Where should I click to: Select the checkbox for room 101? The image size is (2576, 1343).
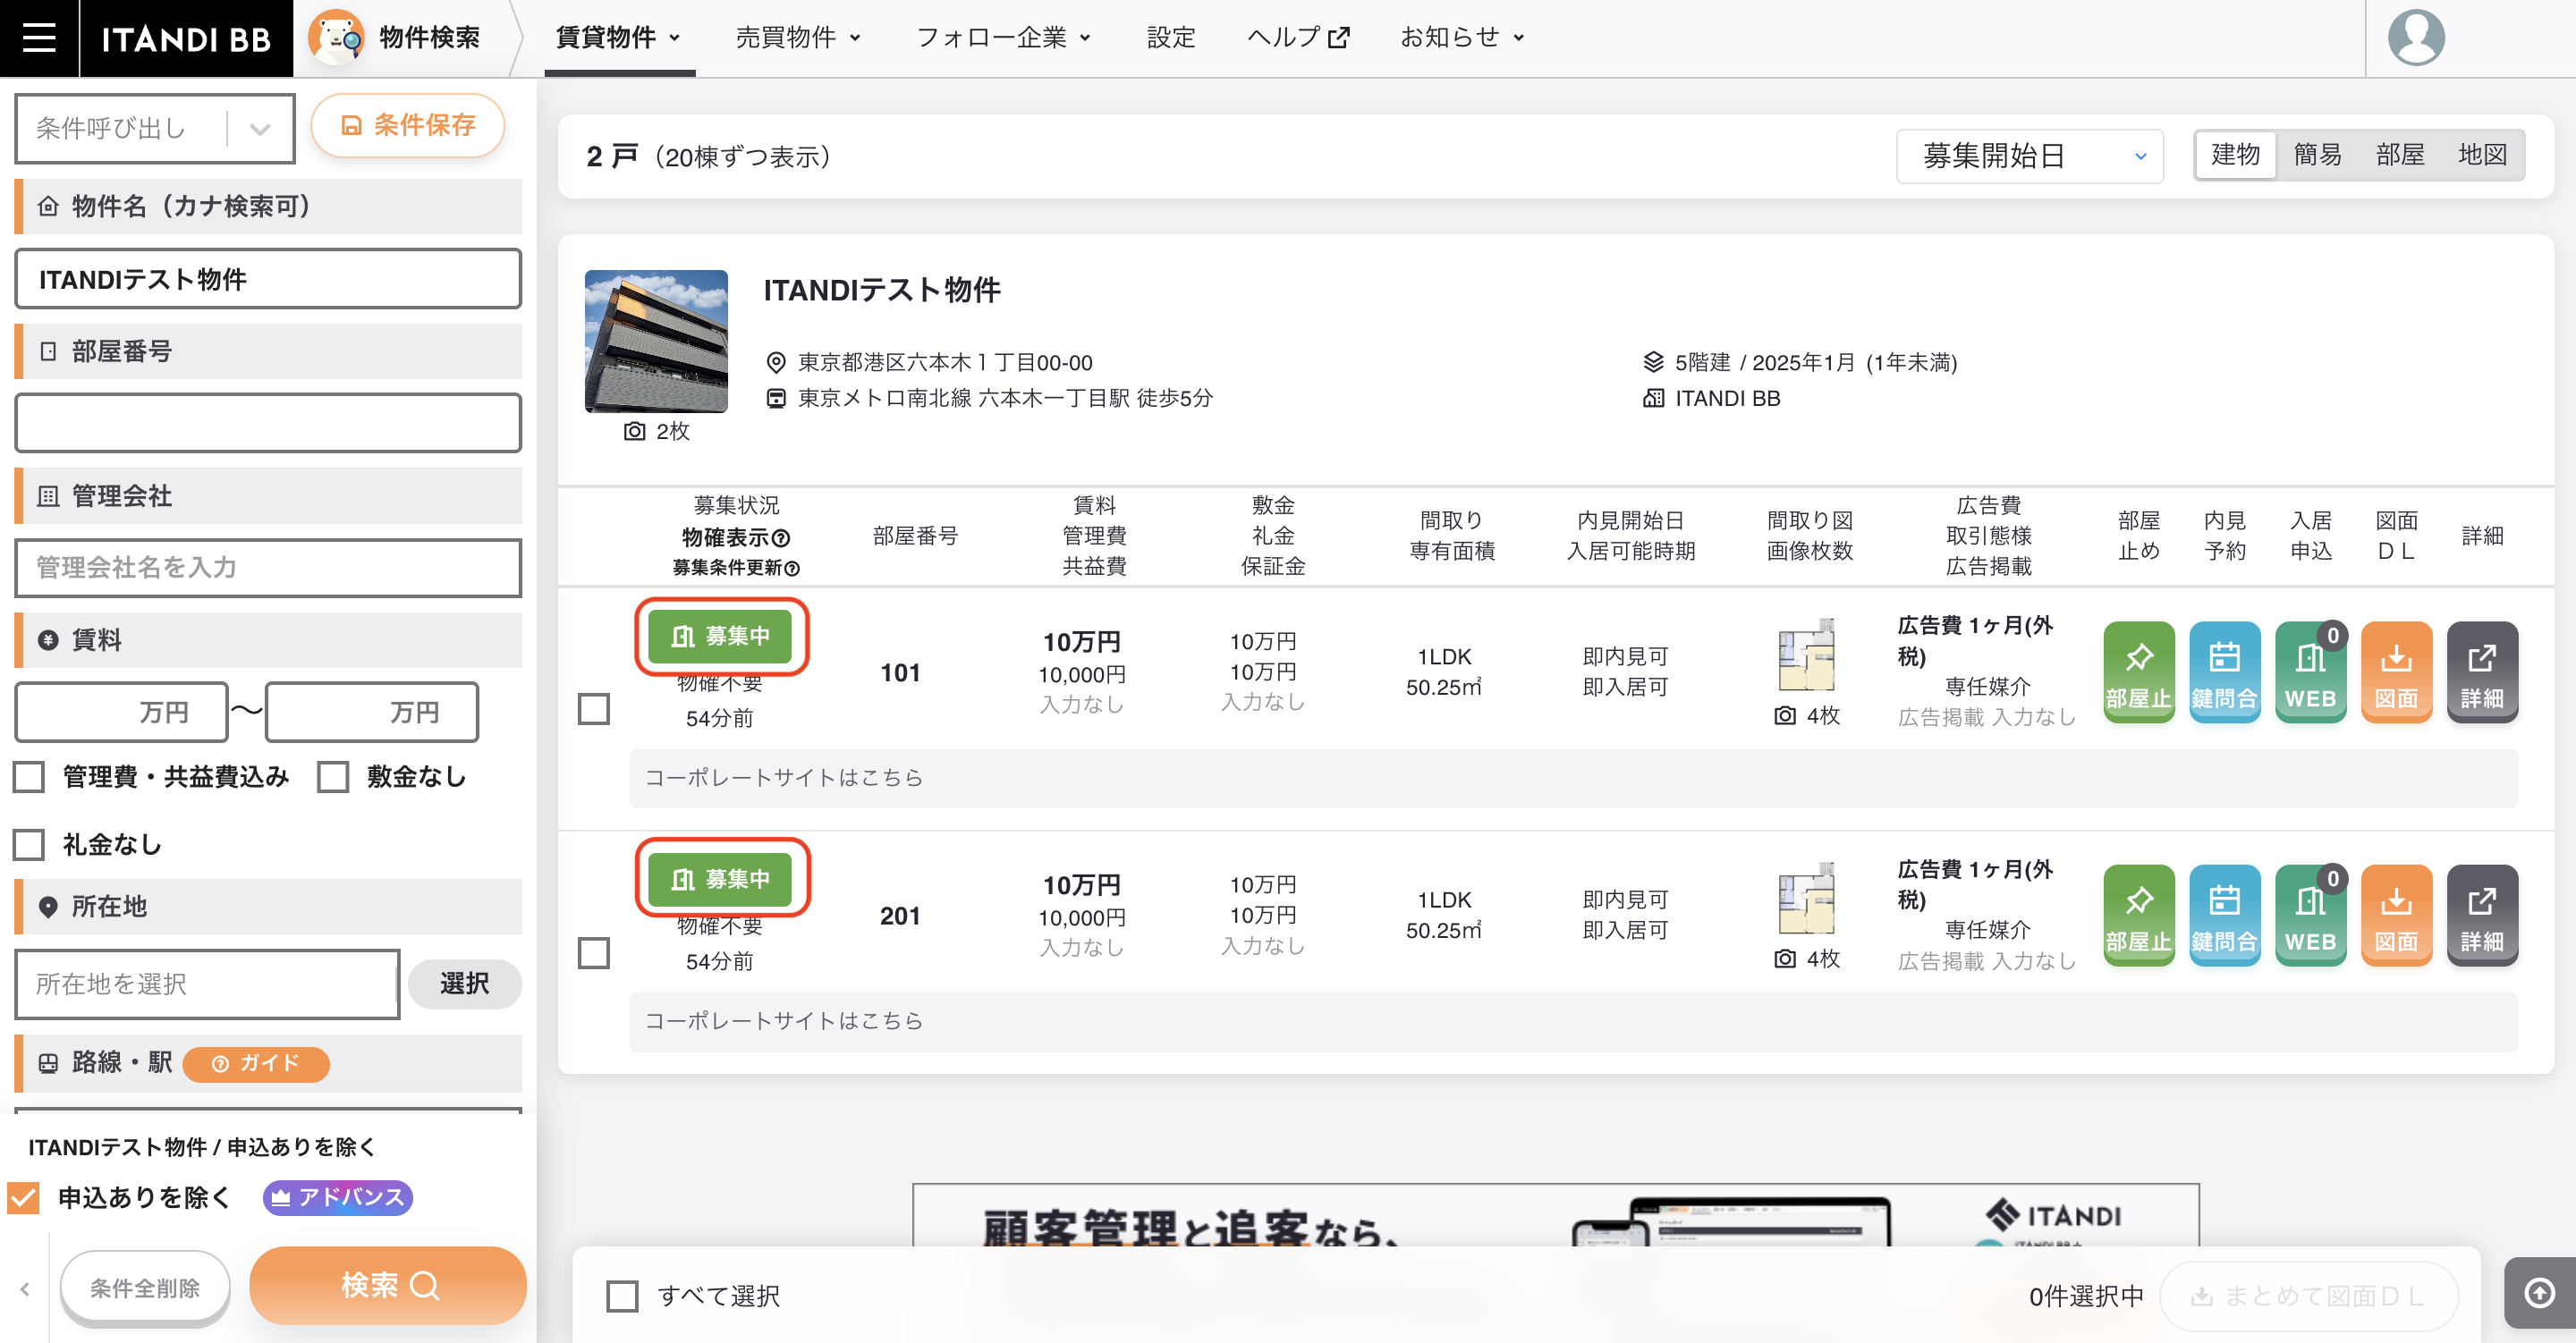(x=594, y=709)
